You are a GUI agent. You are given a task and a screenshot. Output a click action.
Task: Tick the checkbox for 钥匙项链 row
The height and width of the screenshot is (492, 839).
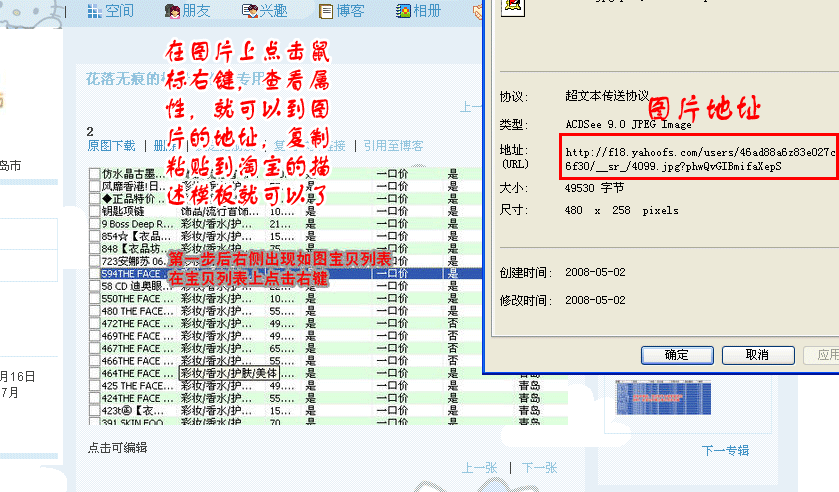click(95, 211)
